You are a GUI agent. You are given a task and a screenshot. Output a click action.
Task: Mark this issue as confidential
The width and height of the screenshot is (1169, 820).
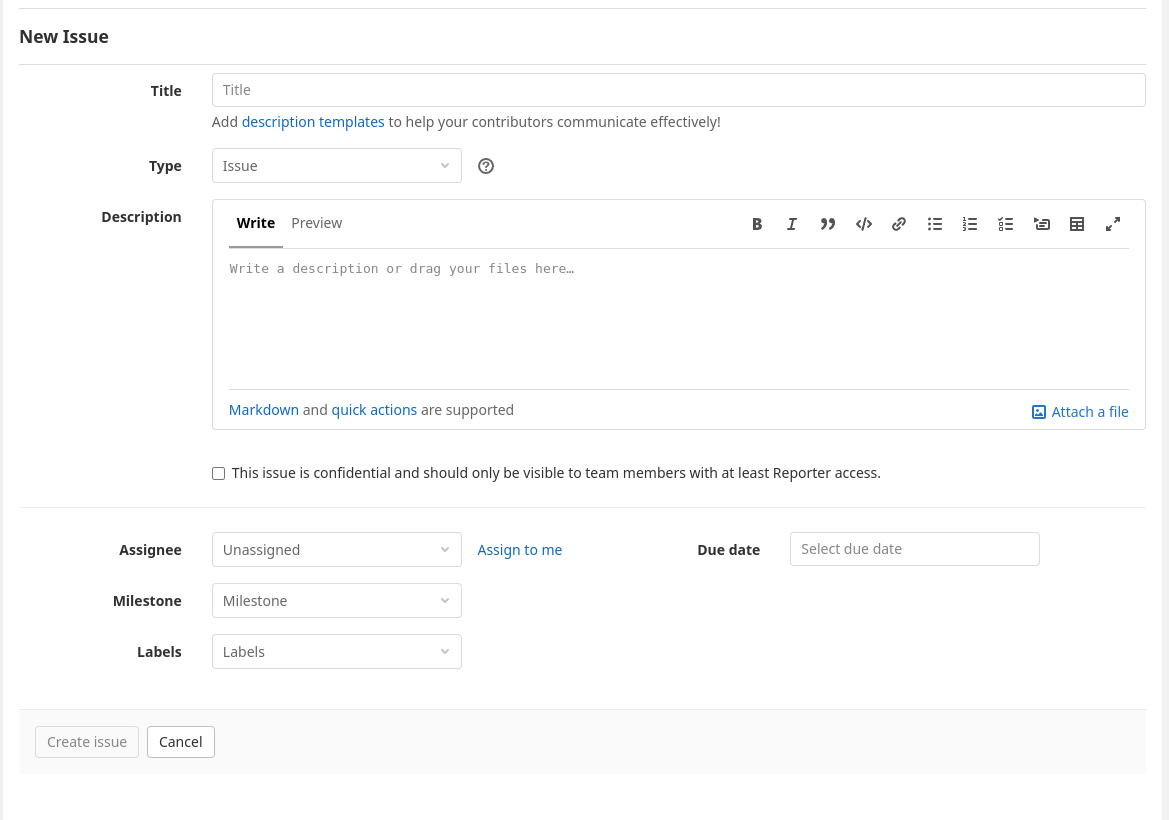219,474
